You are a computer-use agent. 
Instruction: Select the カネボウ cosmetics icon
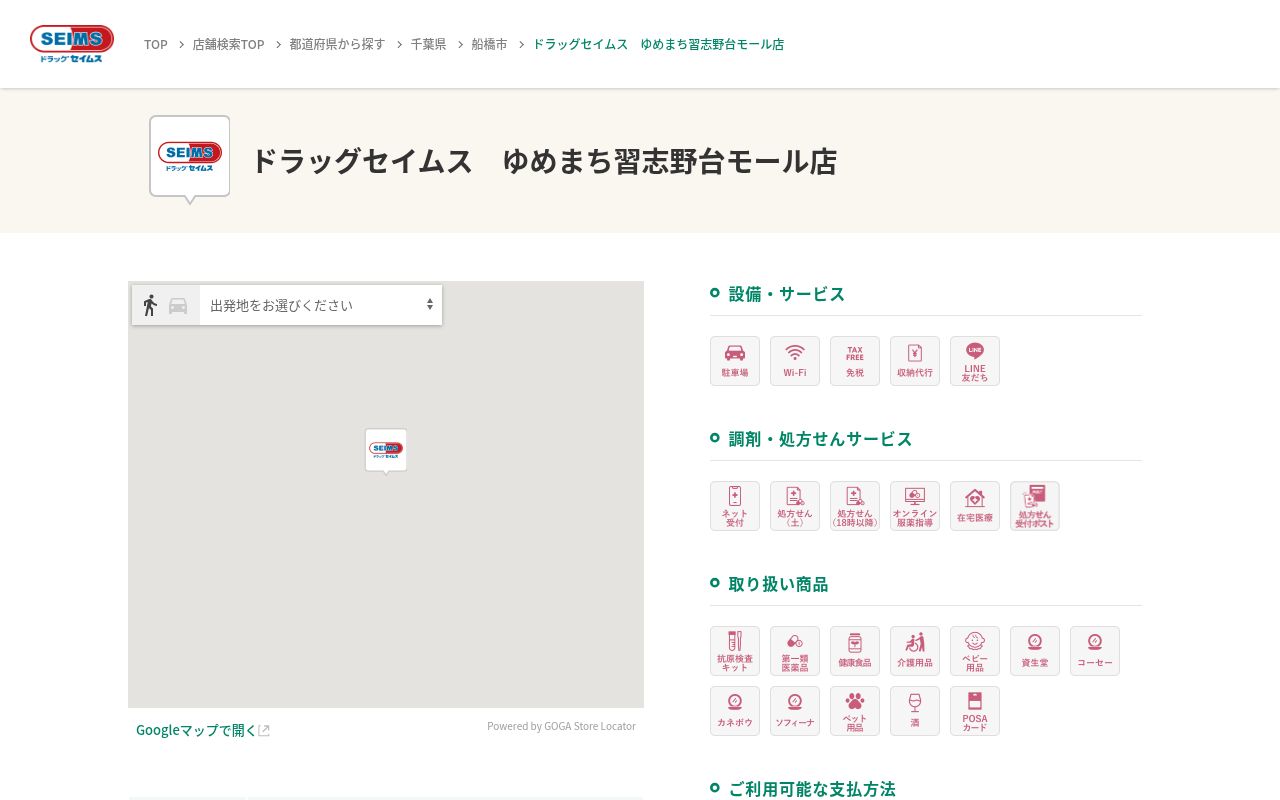(x=735, y=711)
